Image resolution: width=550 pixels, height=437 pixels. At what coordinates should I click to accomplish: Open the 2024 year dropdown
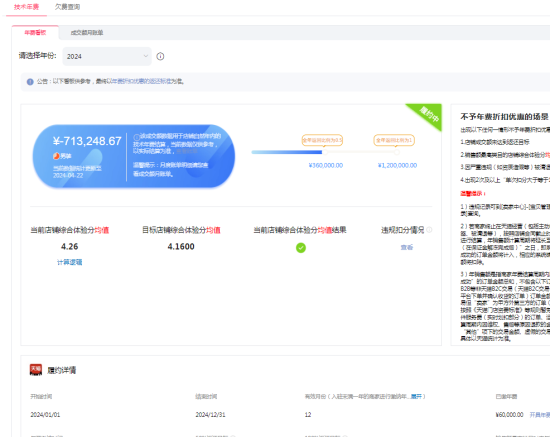(x=107, y=56)
